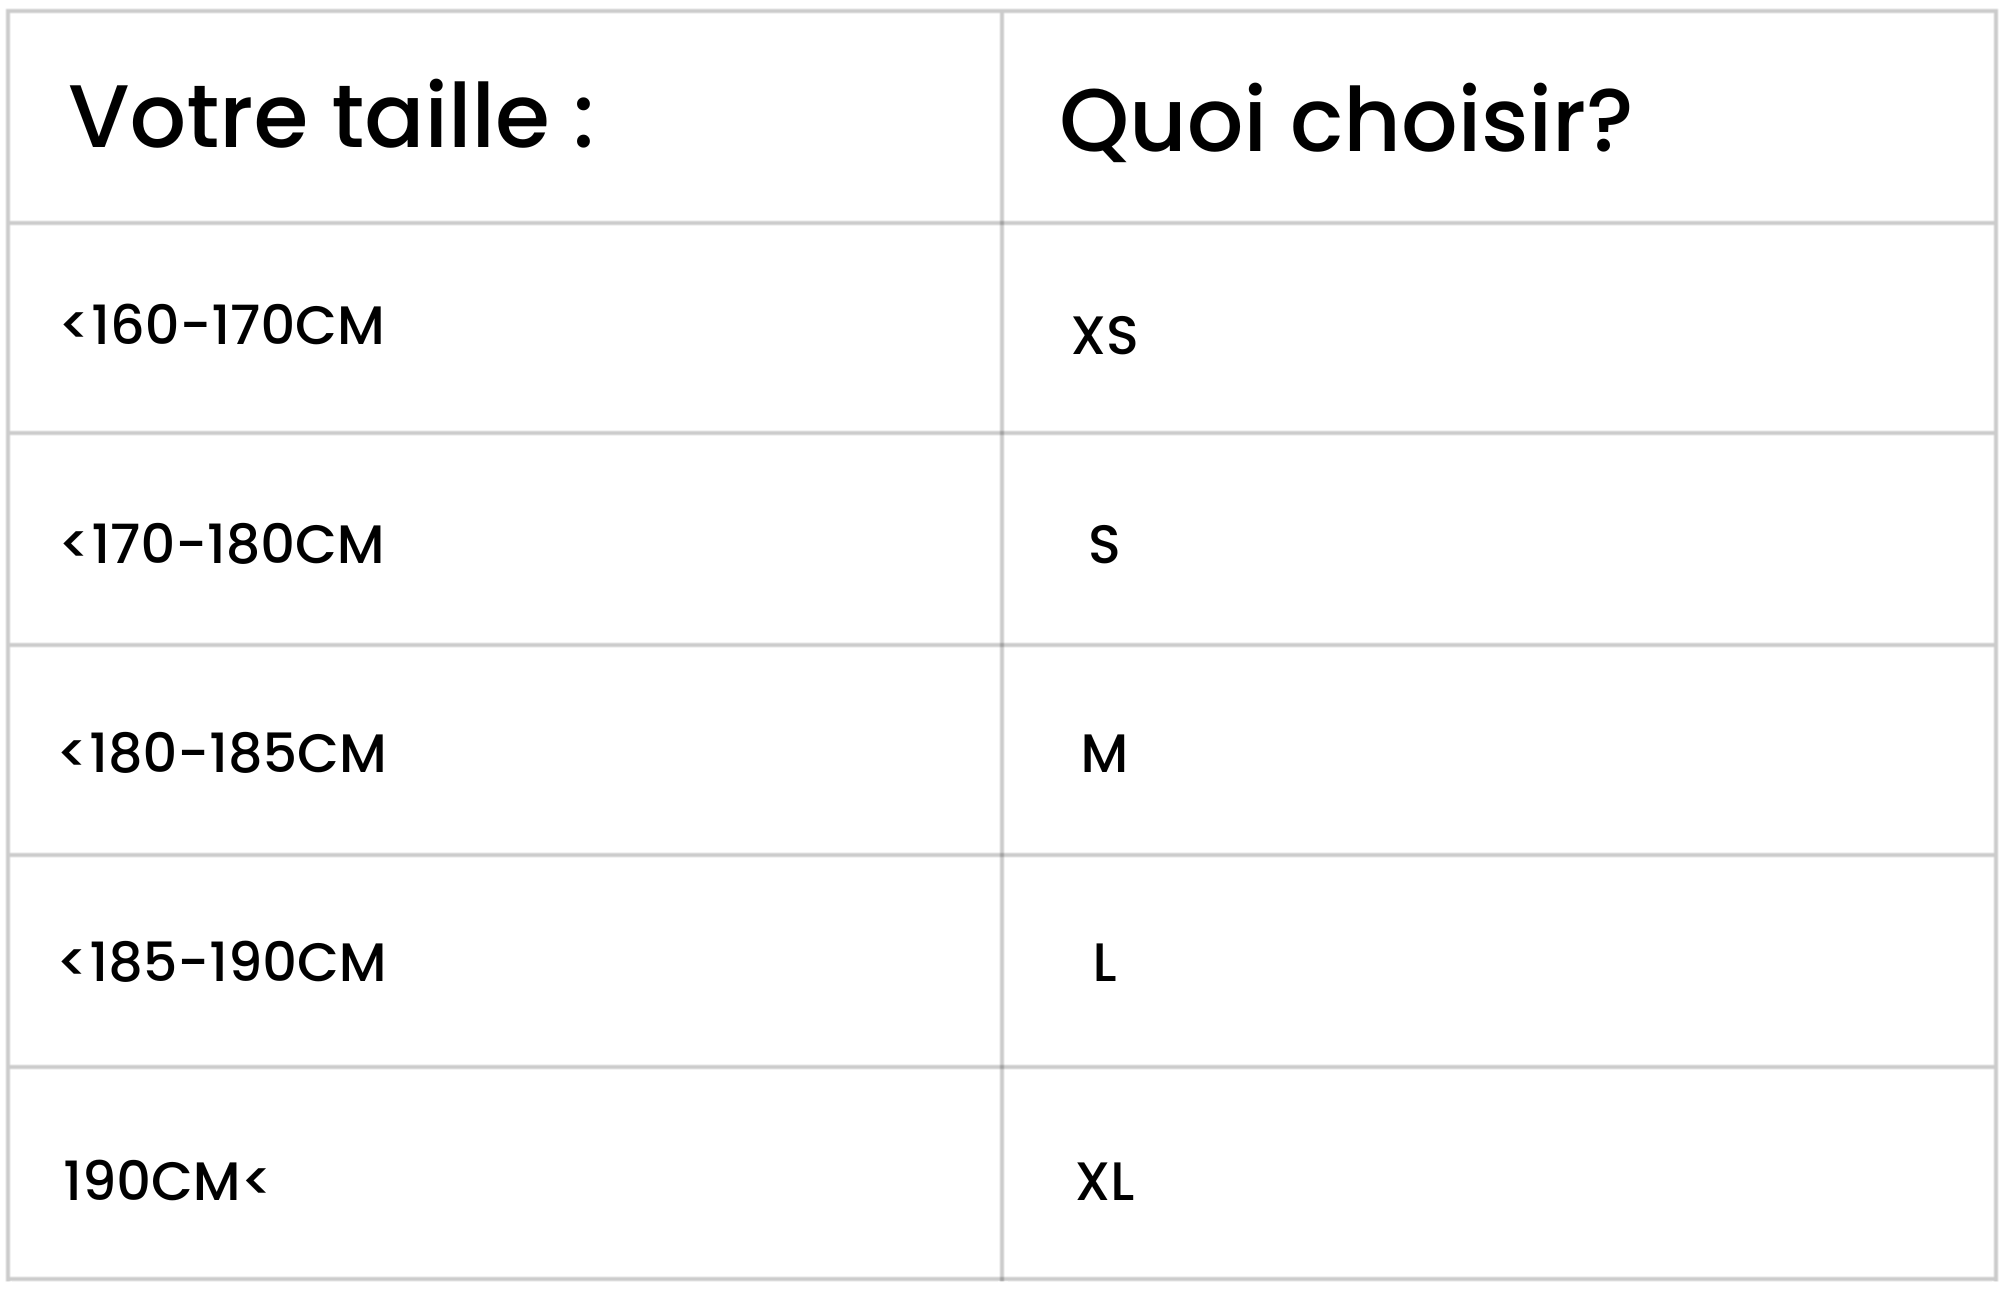Click the "Votre taille :" header
Image resolution: width=2005 pixels, height=1291 pixels.
click(332, 117)
